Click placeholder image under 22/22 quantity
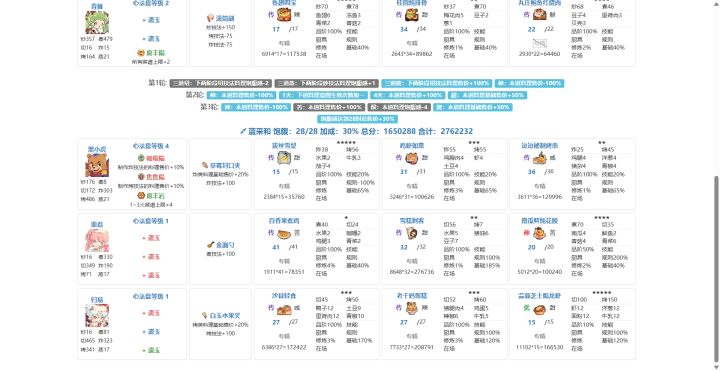The width and height of the screenshot is (720, 371). [x=540, y=44]
